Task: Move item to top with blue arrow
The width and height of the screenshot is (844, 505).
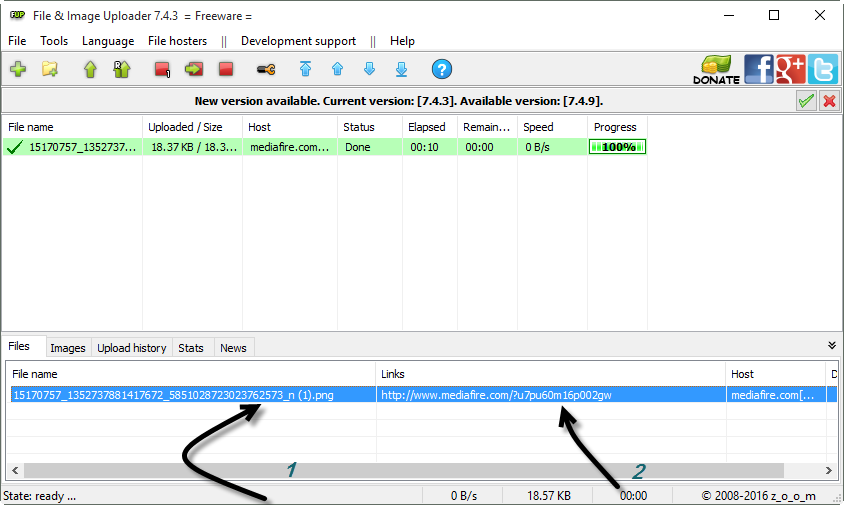Action: coord(305,69)
